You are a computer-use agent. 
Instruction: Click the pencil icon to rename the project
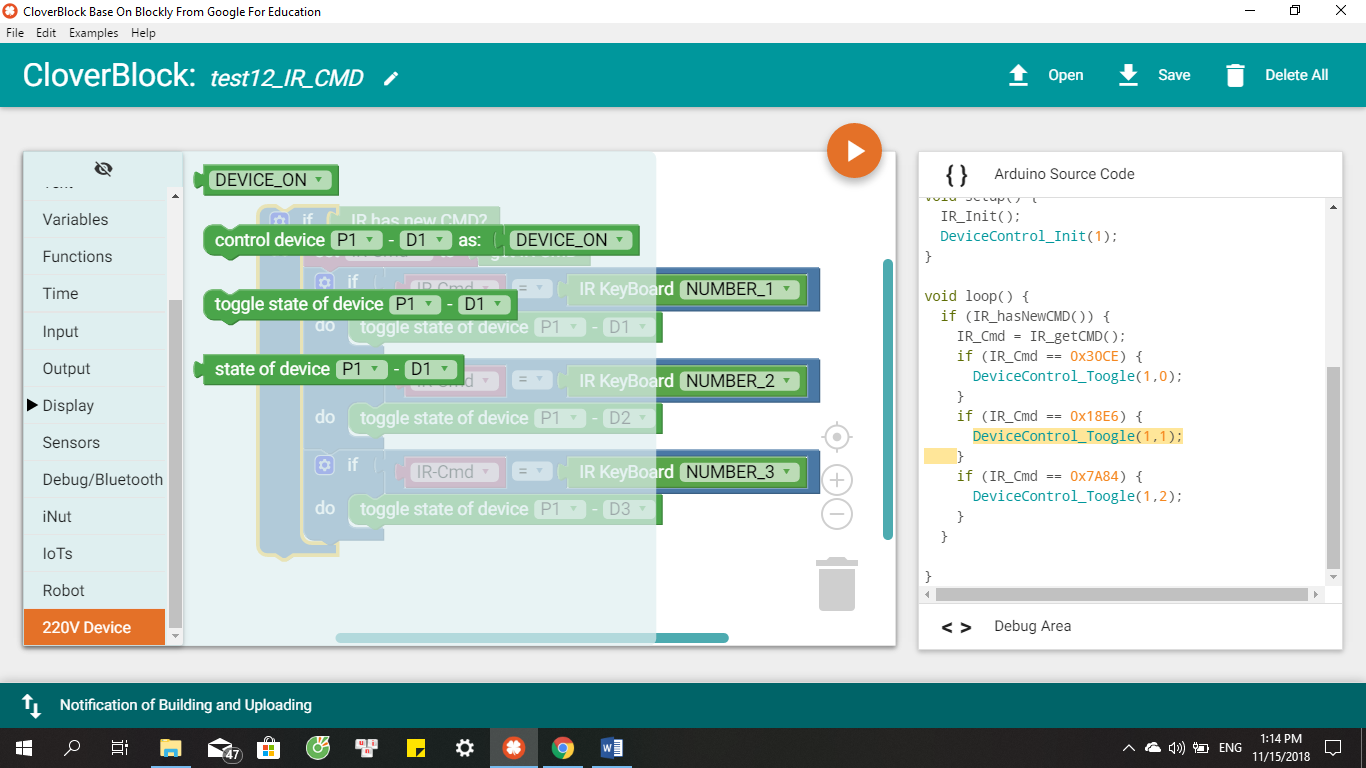tap(391, 78)
